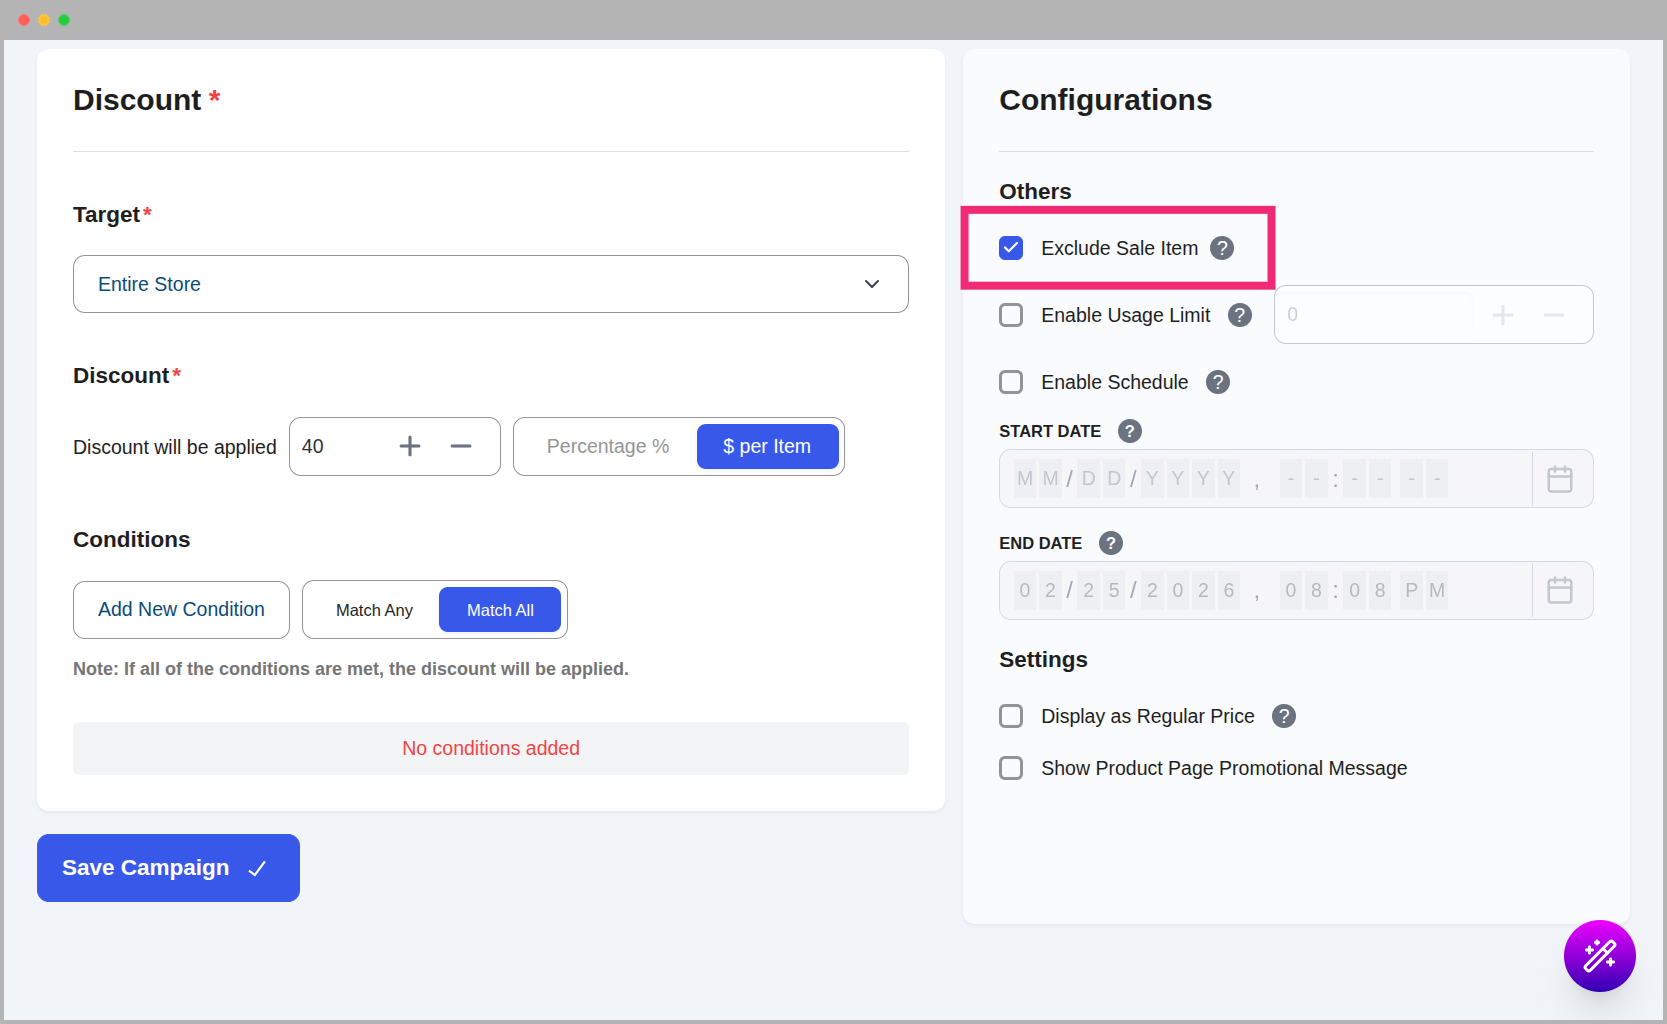Uncheck the Exclude Sale Item checkbox
1667x1024 pixels.
click(1011, 248)
